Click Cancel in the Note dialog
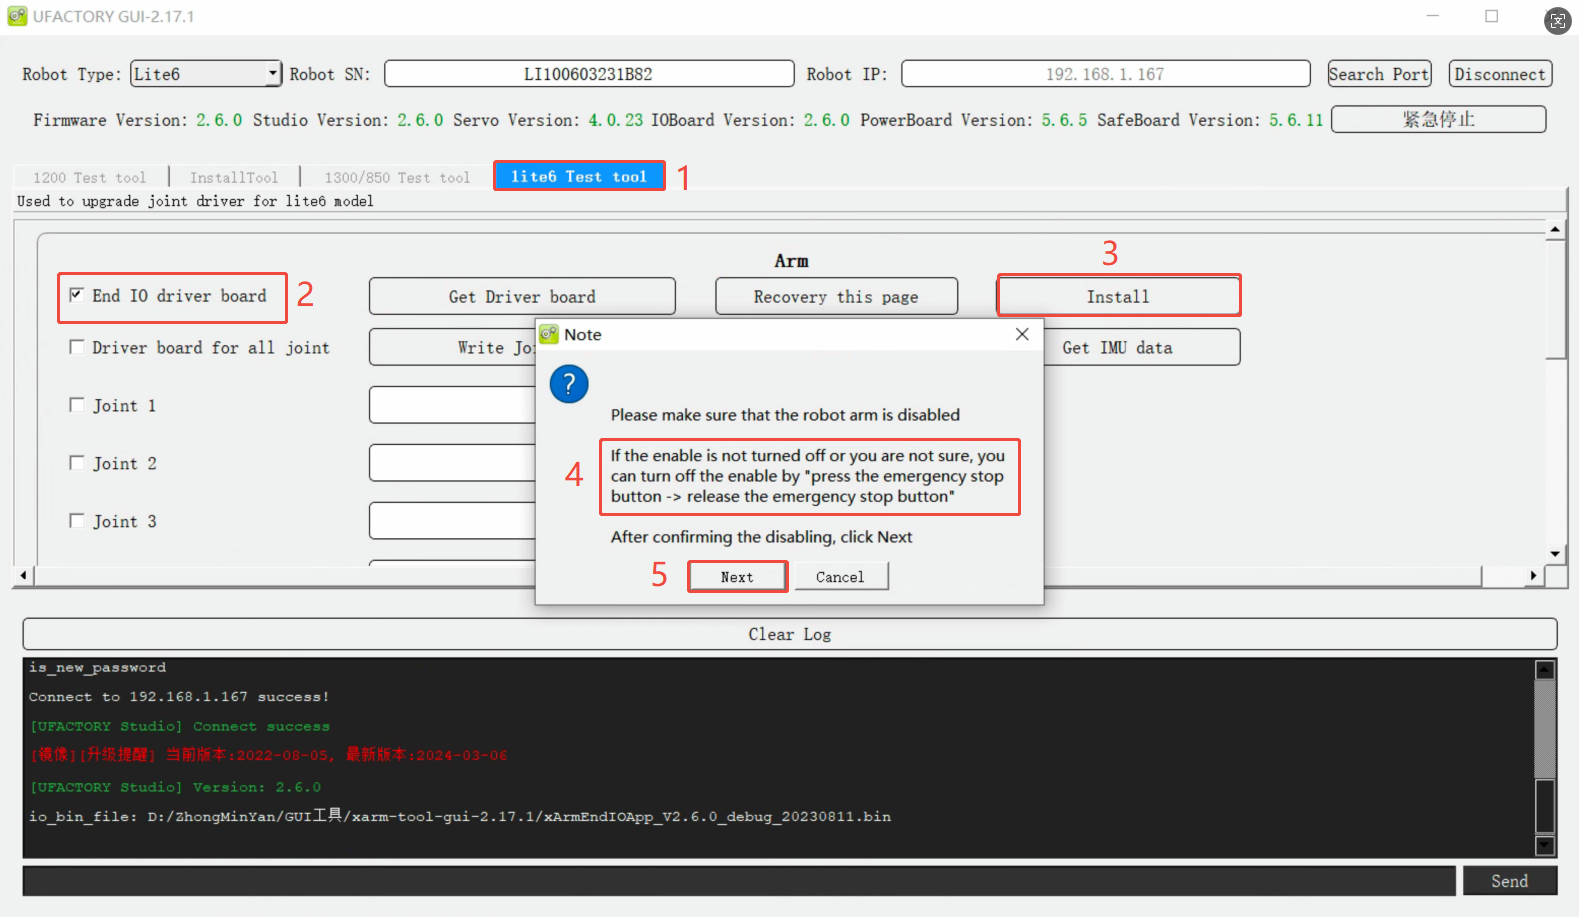Image resolution: width=1579 pixels, height=917 pixels. (x=840, y=577)
